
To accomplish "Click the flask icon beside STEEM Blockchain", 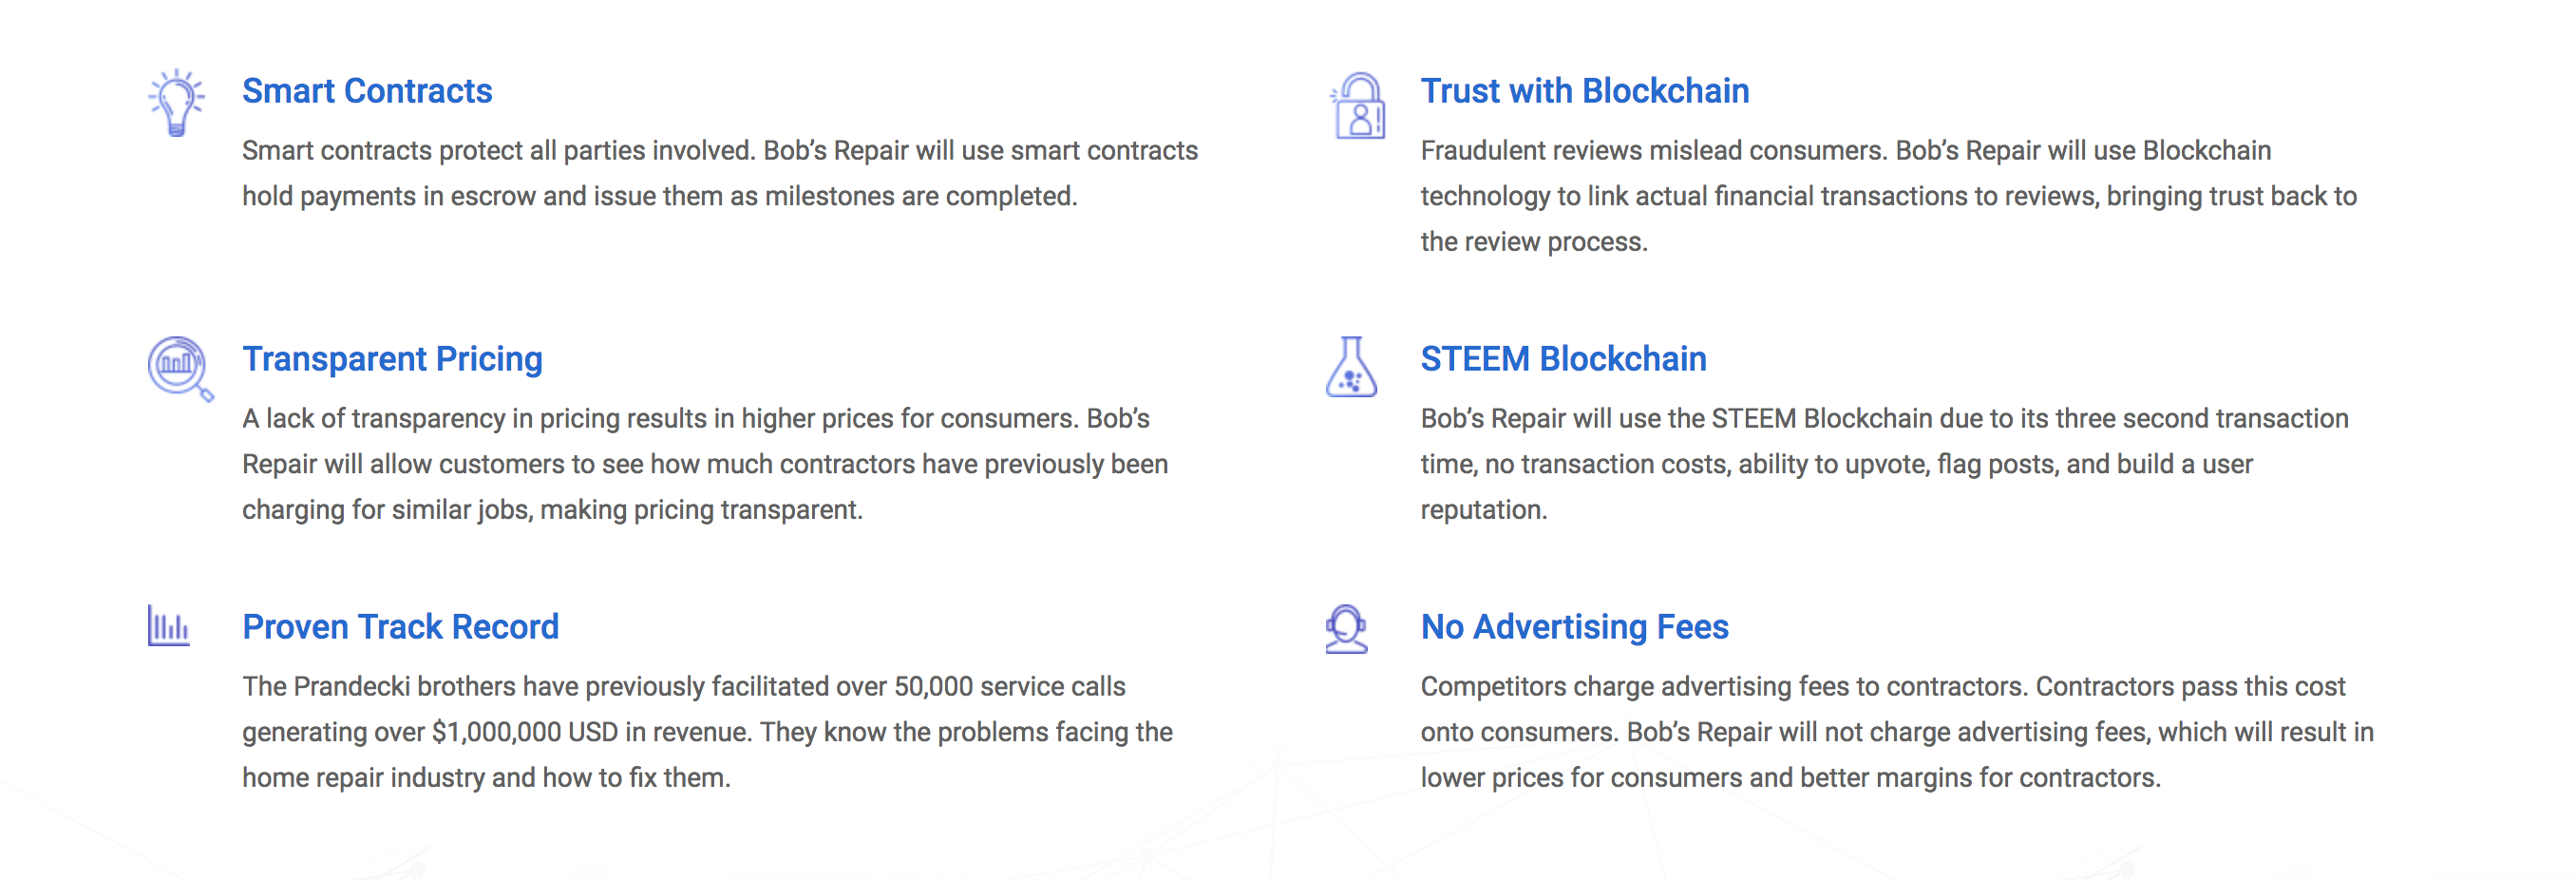I will point(1351,367).
